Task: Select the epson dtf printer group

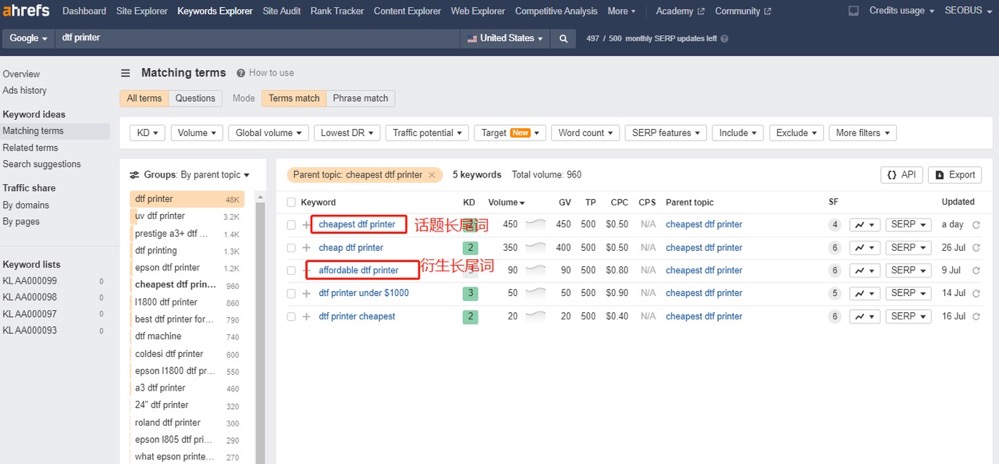Action: (x=187, y=268)
